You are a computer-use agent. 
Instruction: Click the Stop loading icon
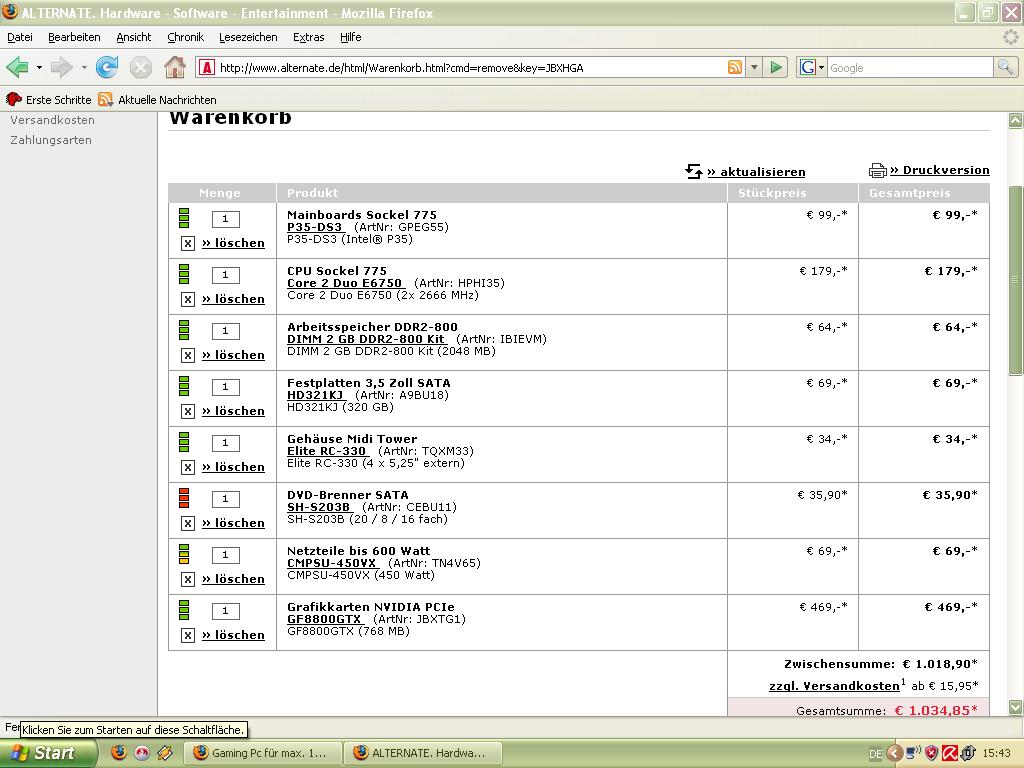click(x=140, y=67)
